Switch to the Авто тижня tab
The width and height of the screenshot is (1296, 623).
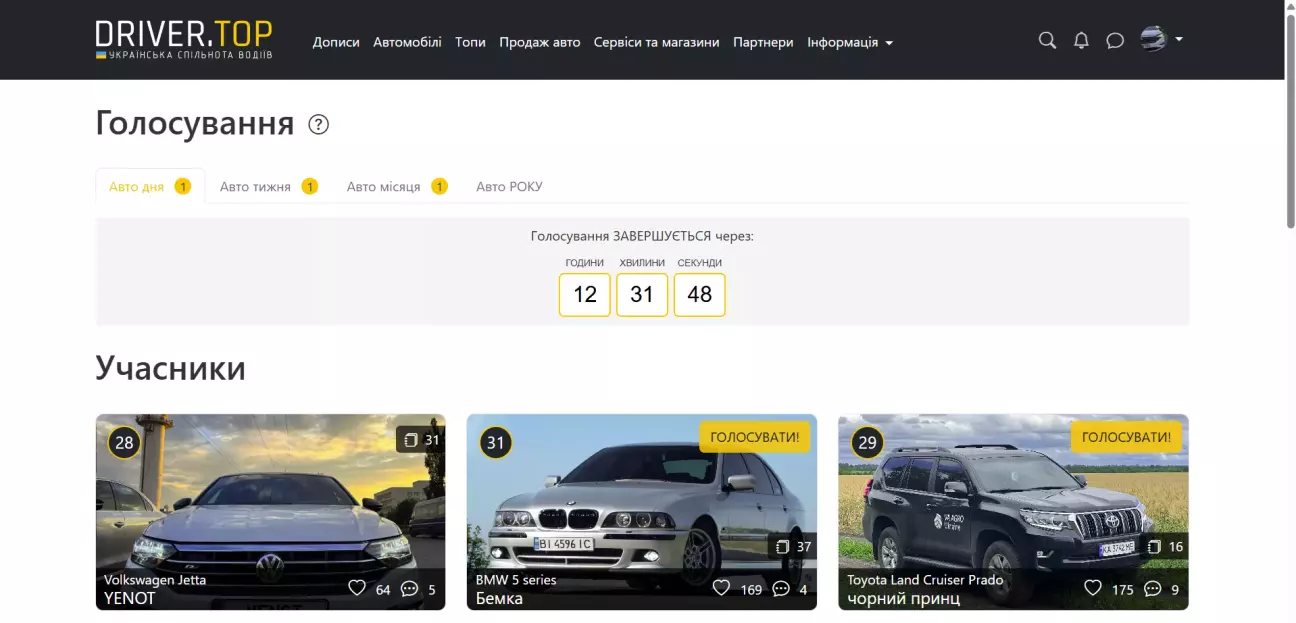256,187
